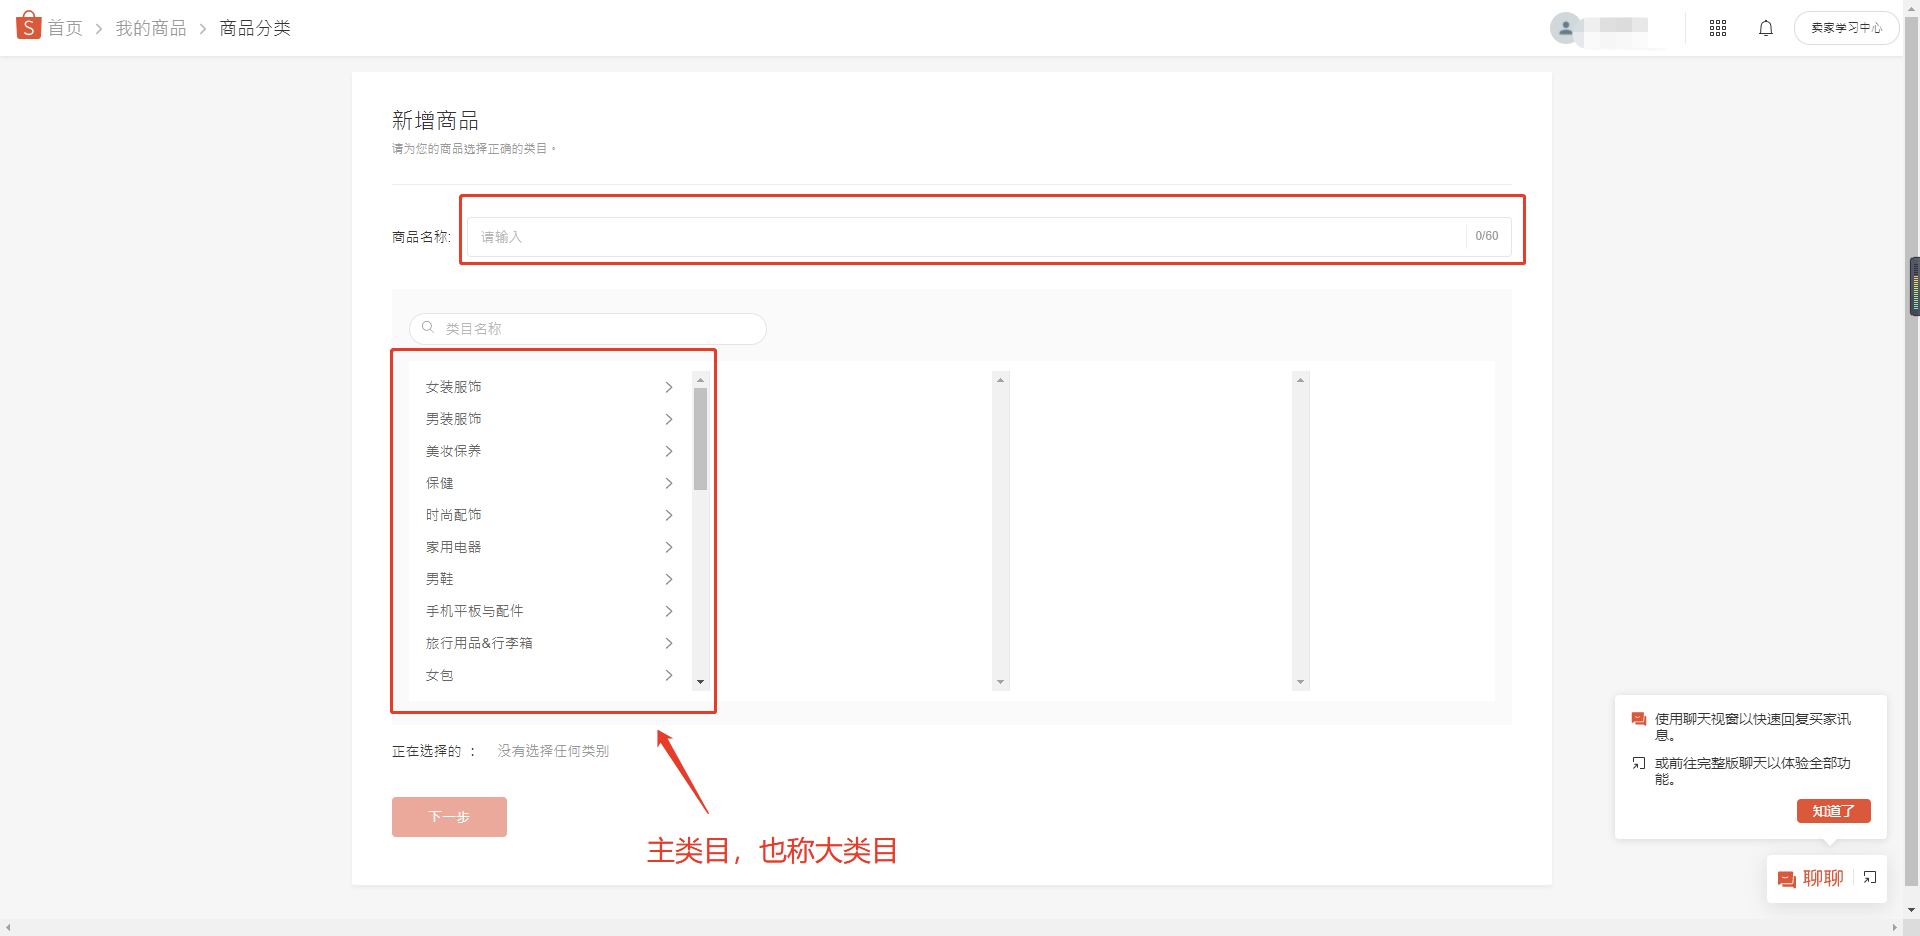Expand 女装服饰 chevron arrow
Screen dimensions: 1920x936
pyautogui.click(x=669, y=387)
